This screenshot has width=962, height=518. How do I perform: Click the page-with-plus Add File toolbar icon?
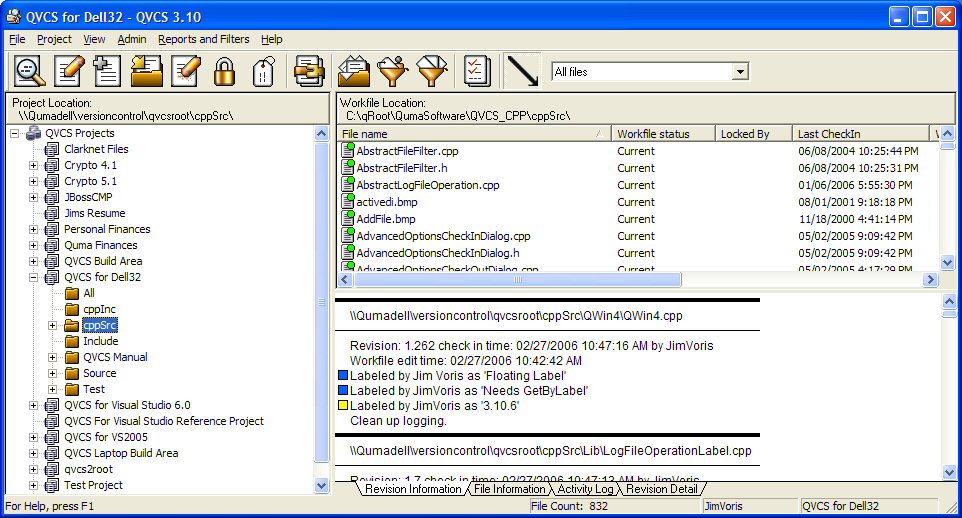pyautogui.click(x=107, y=71)
